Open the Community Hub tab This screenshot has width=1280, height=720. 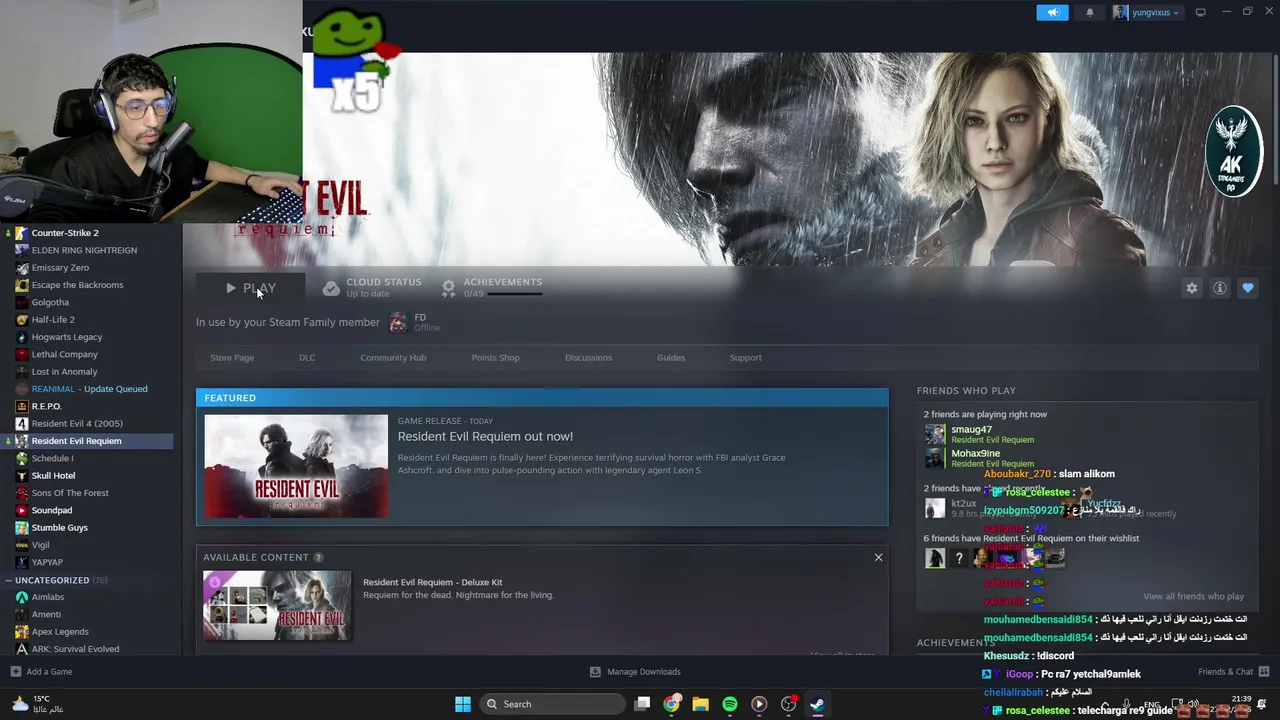tap(393, 357)
